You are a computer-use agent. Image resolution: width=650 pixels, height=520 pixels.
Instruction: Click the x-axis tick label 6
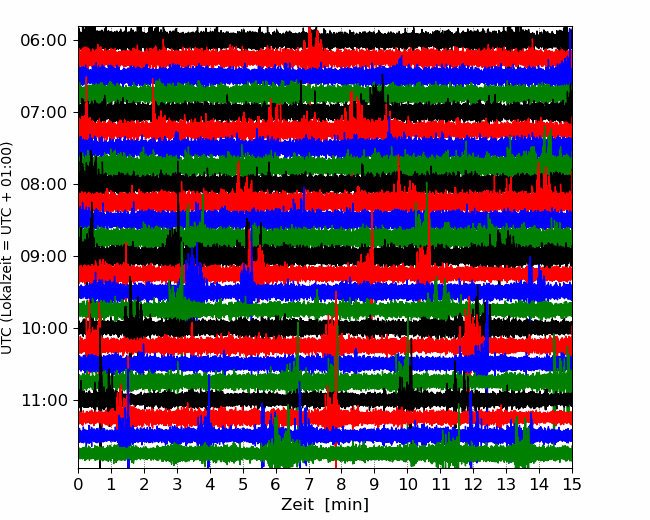pyautogui.click(x=276, y=484)
